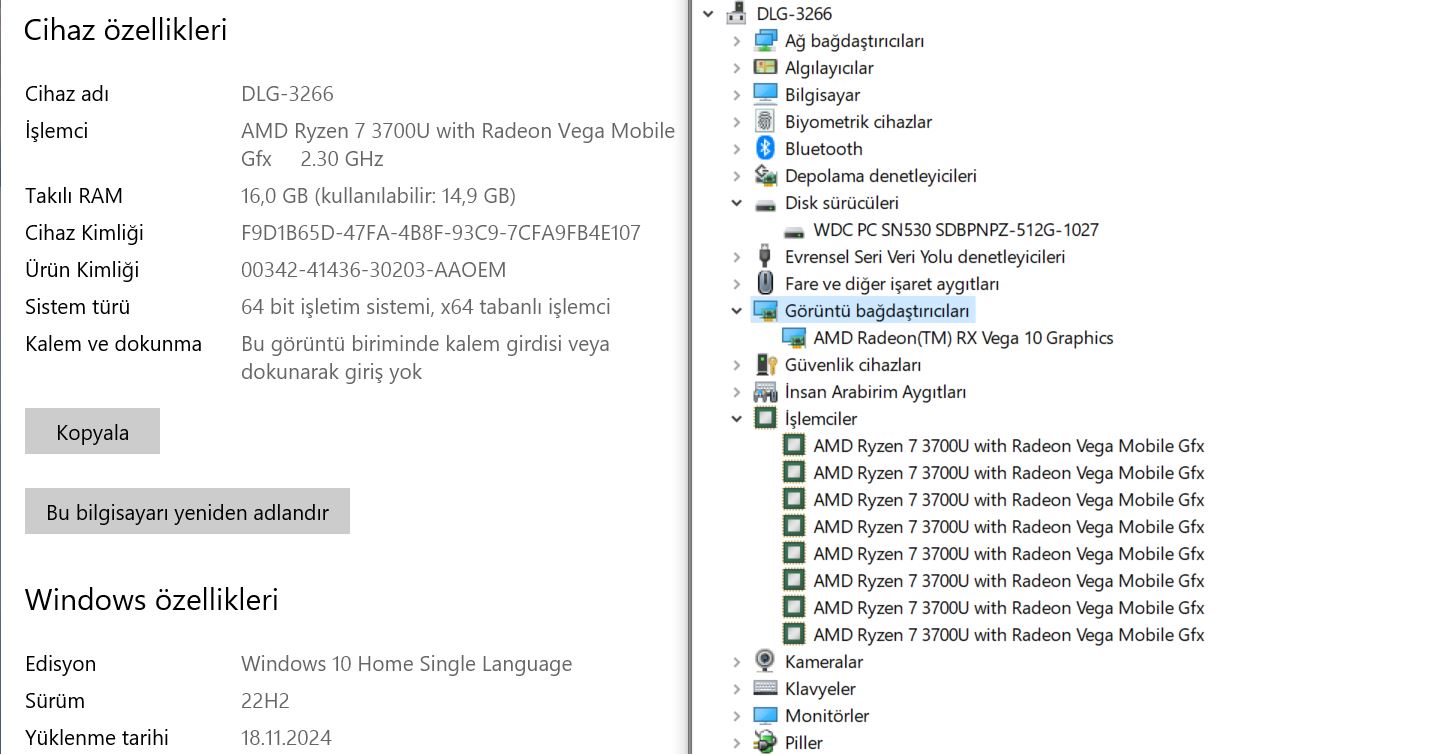1430x754 pixels.
Task: Collapse Disk sürücüleri node
Action: 737,203
